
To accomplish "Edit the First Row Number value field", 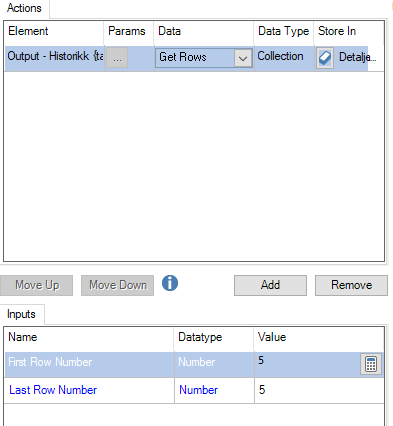I will pyautogui.click(x=307, y=364).
